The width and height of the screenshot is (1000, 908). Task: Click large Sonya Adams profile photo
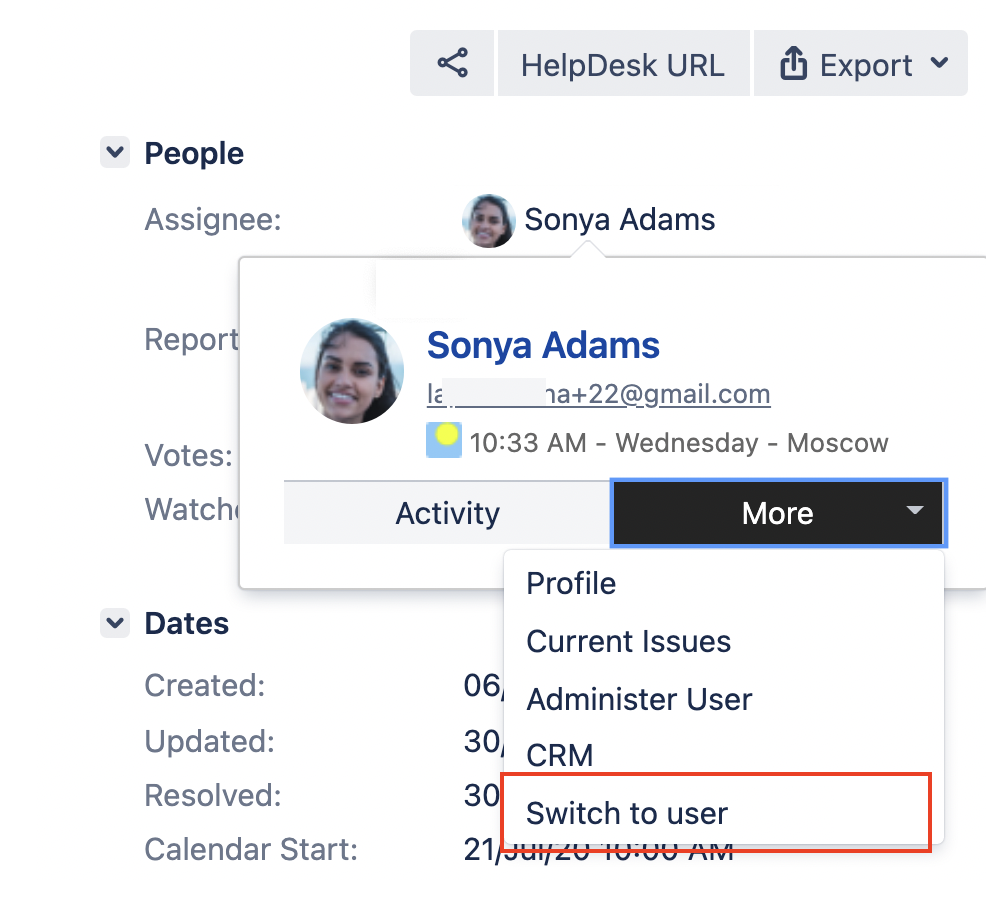click(x=352, y=371)
